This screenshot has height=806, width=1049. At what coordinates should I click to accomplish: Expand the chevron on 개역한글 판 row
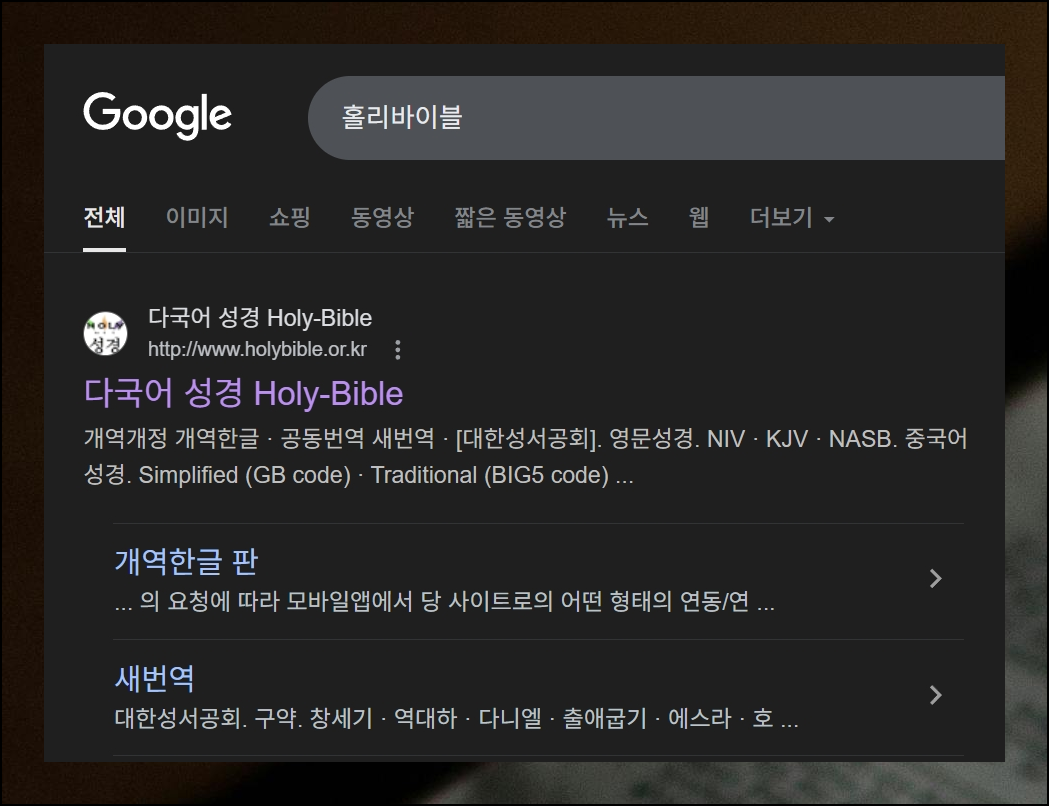coord(935,579)
